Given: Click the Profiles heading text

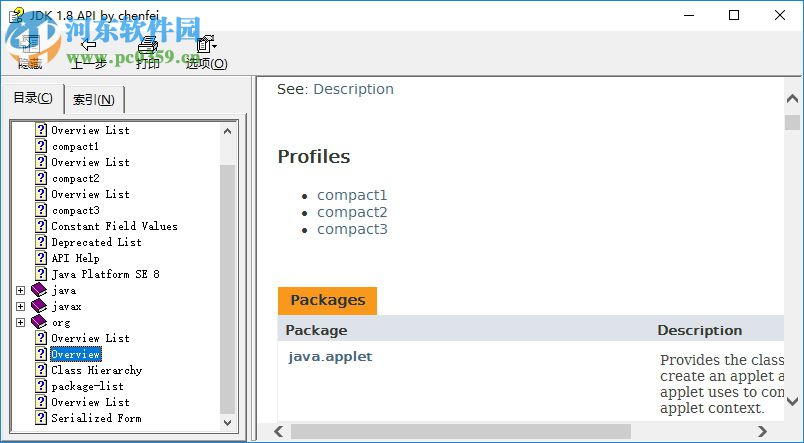Looking at the screenshot, I should click(x=314, y=156).
